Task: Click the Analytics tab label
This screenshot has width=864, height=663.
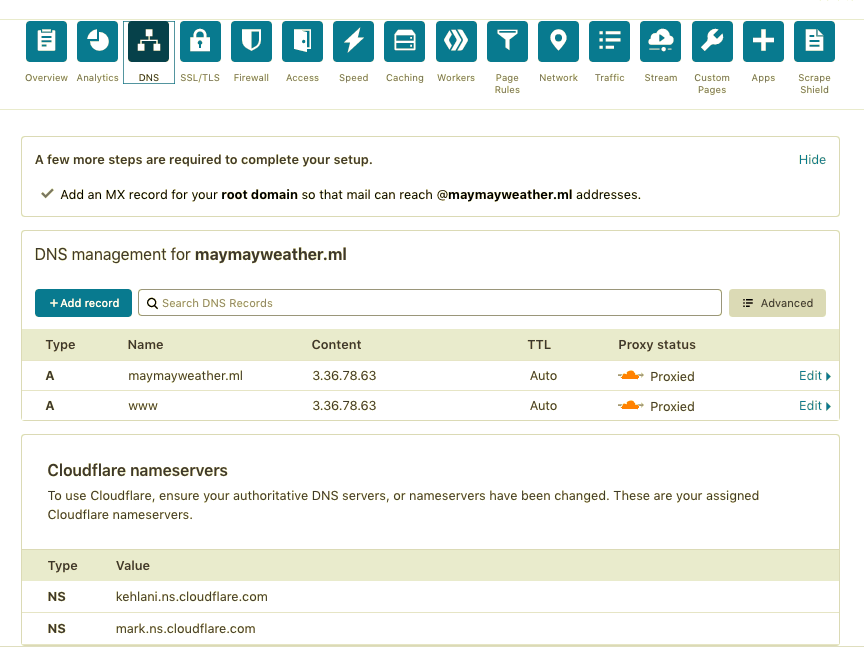Action: coord(98,78)
